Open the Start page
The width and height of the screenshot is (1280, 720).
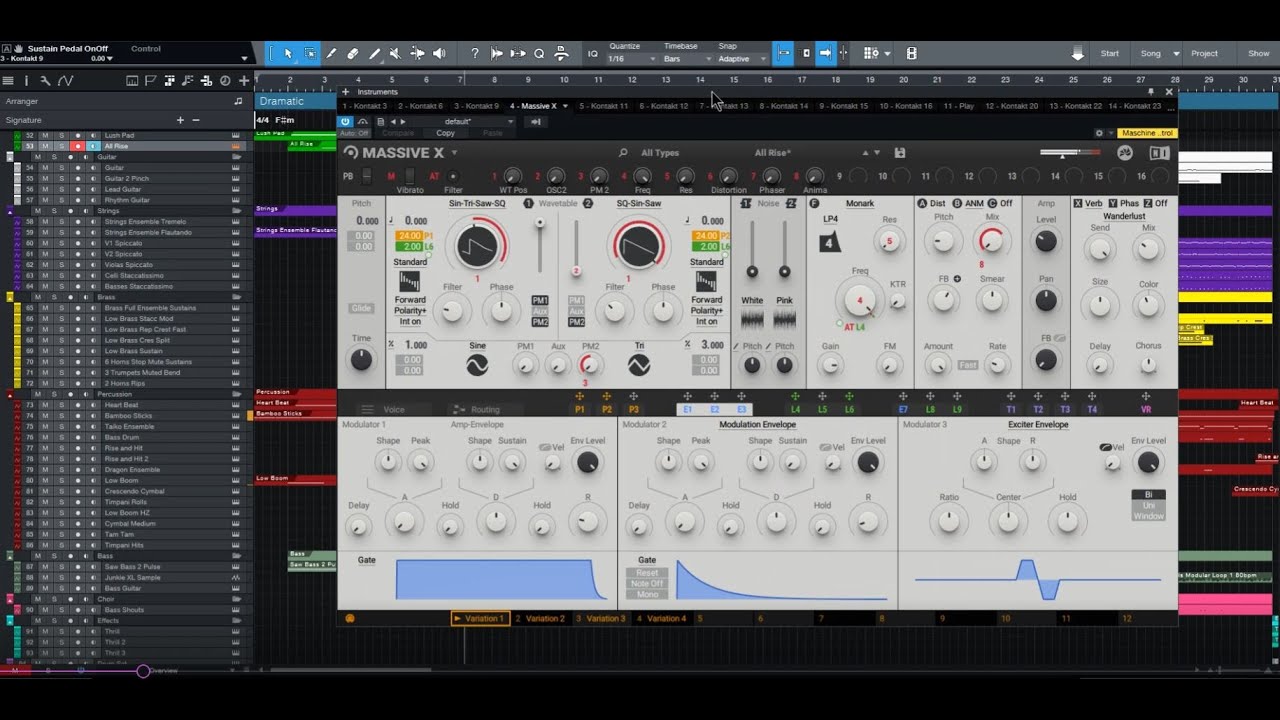(1110, 54)
